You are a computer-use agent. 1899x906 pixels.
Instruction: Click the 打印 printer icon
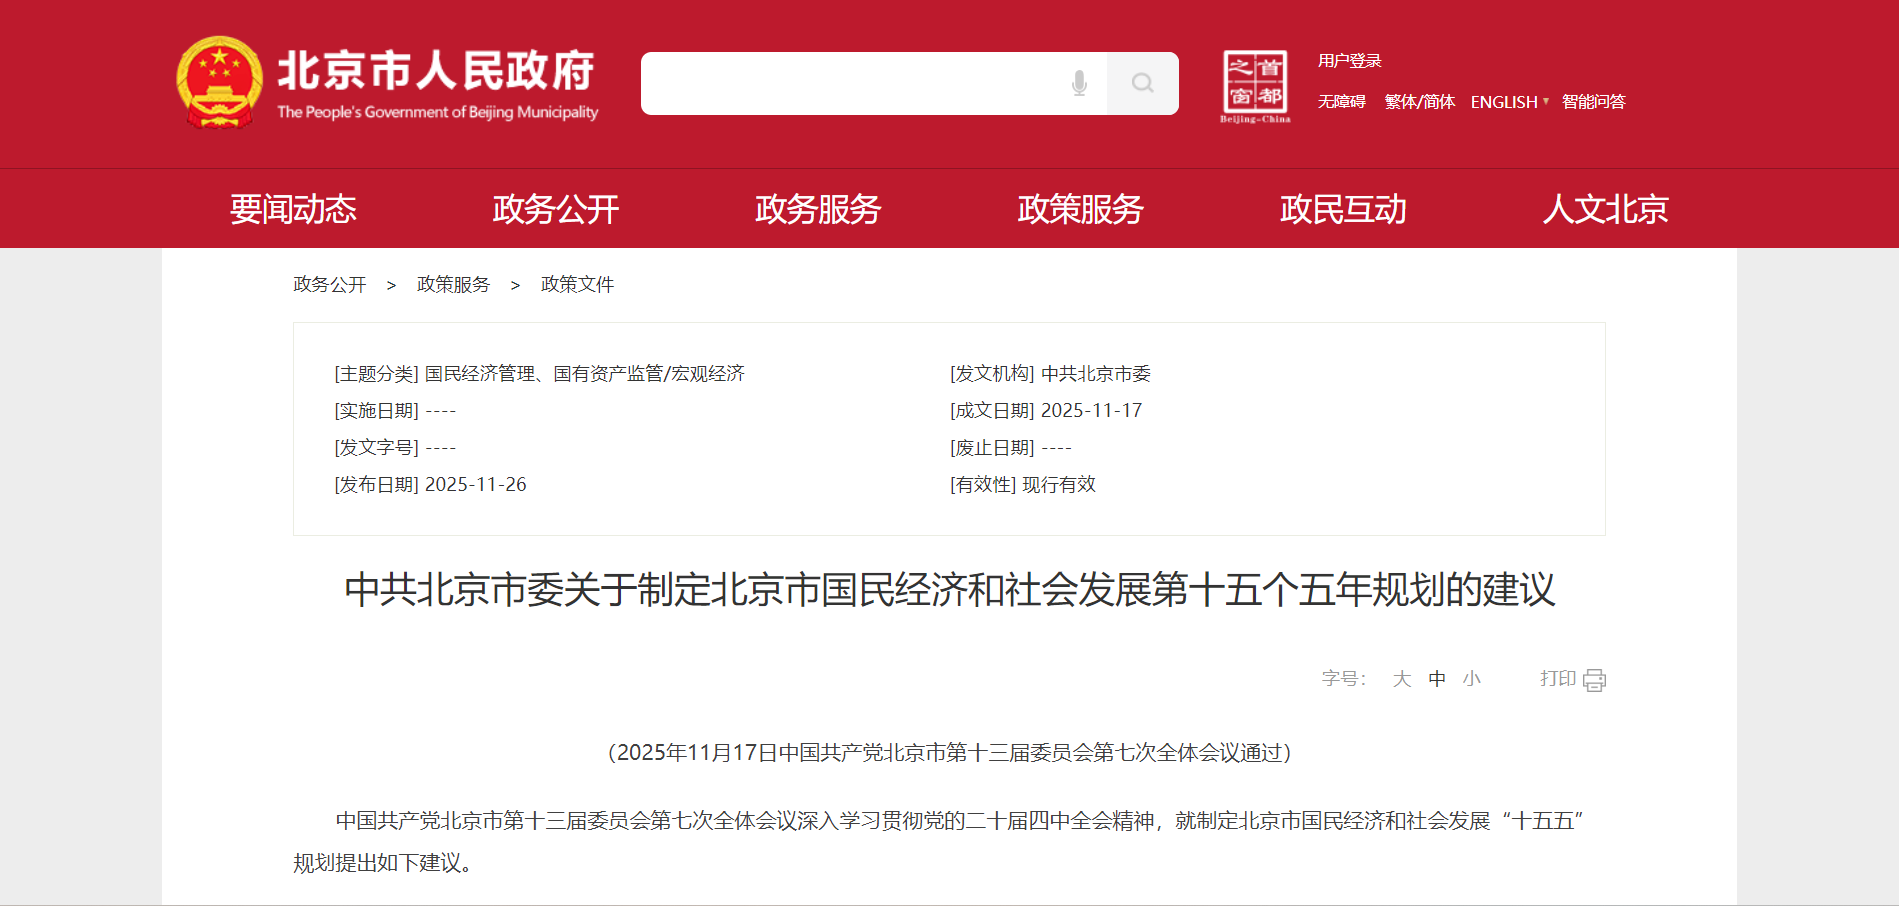[1594, 679]
